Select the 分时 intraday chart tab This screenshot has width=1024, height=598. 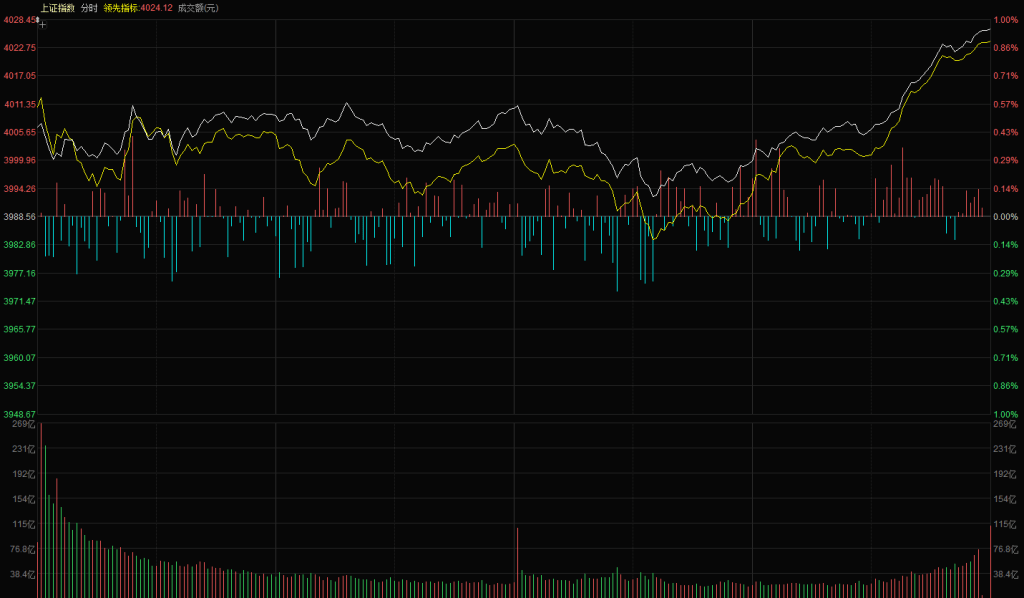click(x=89, y=8)
